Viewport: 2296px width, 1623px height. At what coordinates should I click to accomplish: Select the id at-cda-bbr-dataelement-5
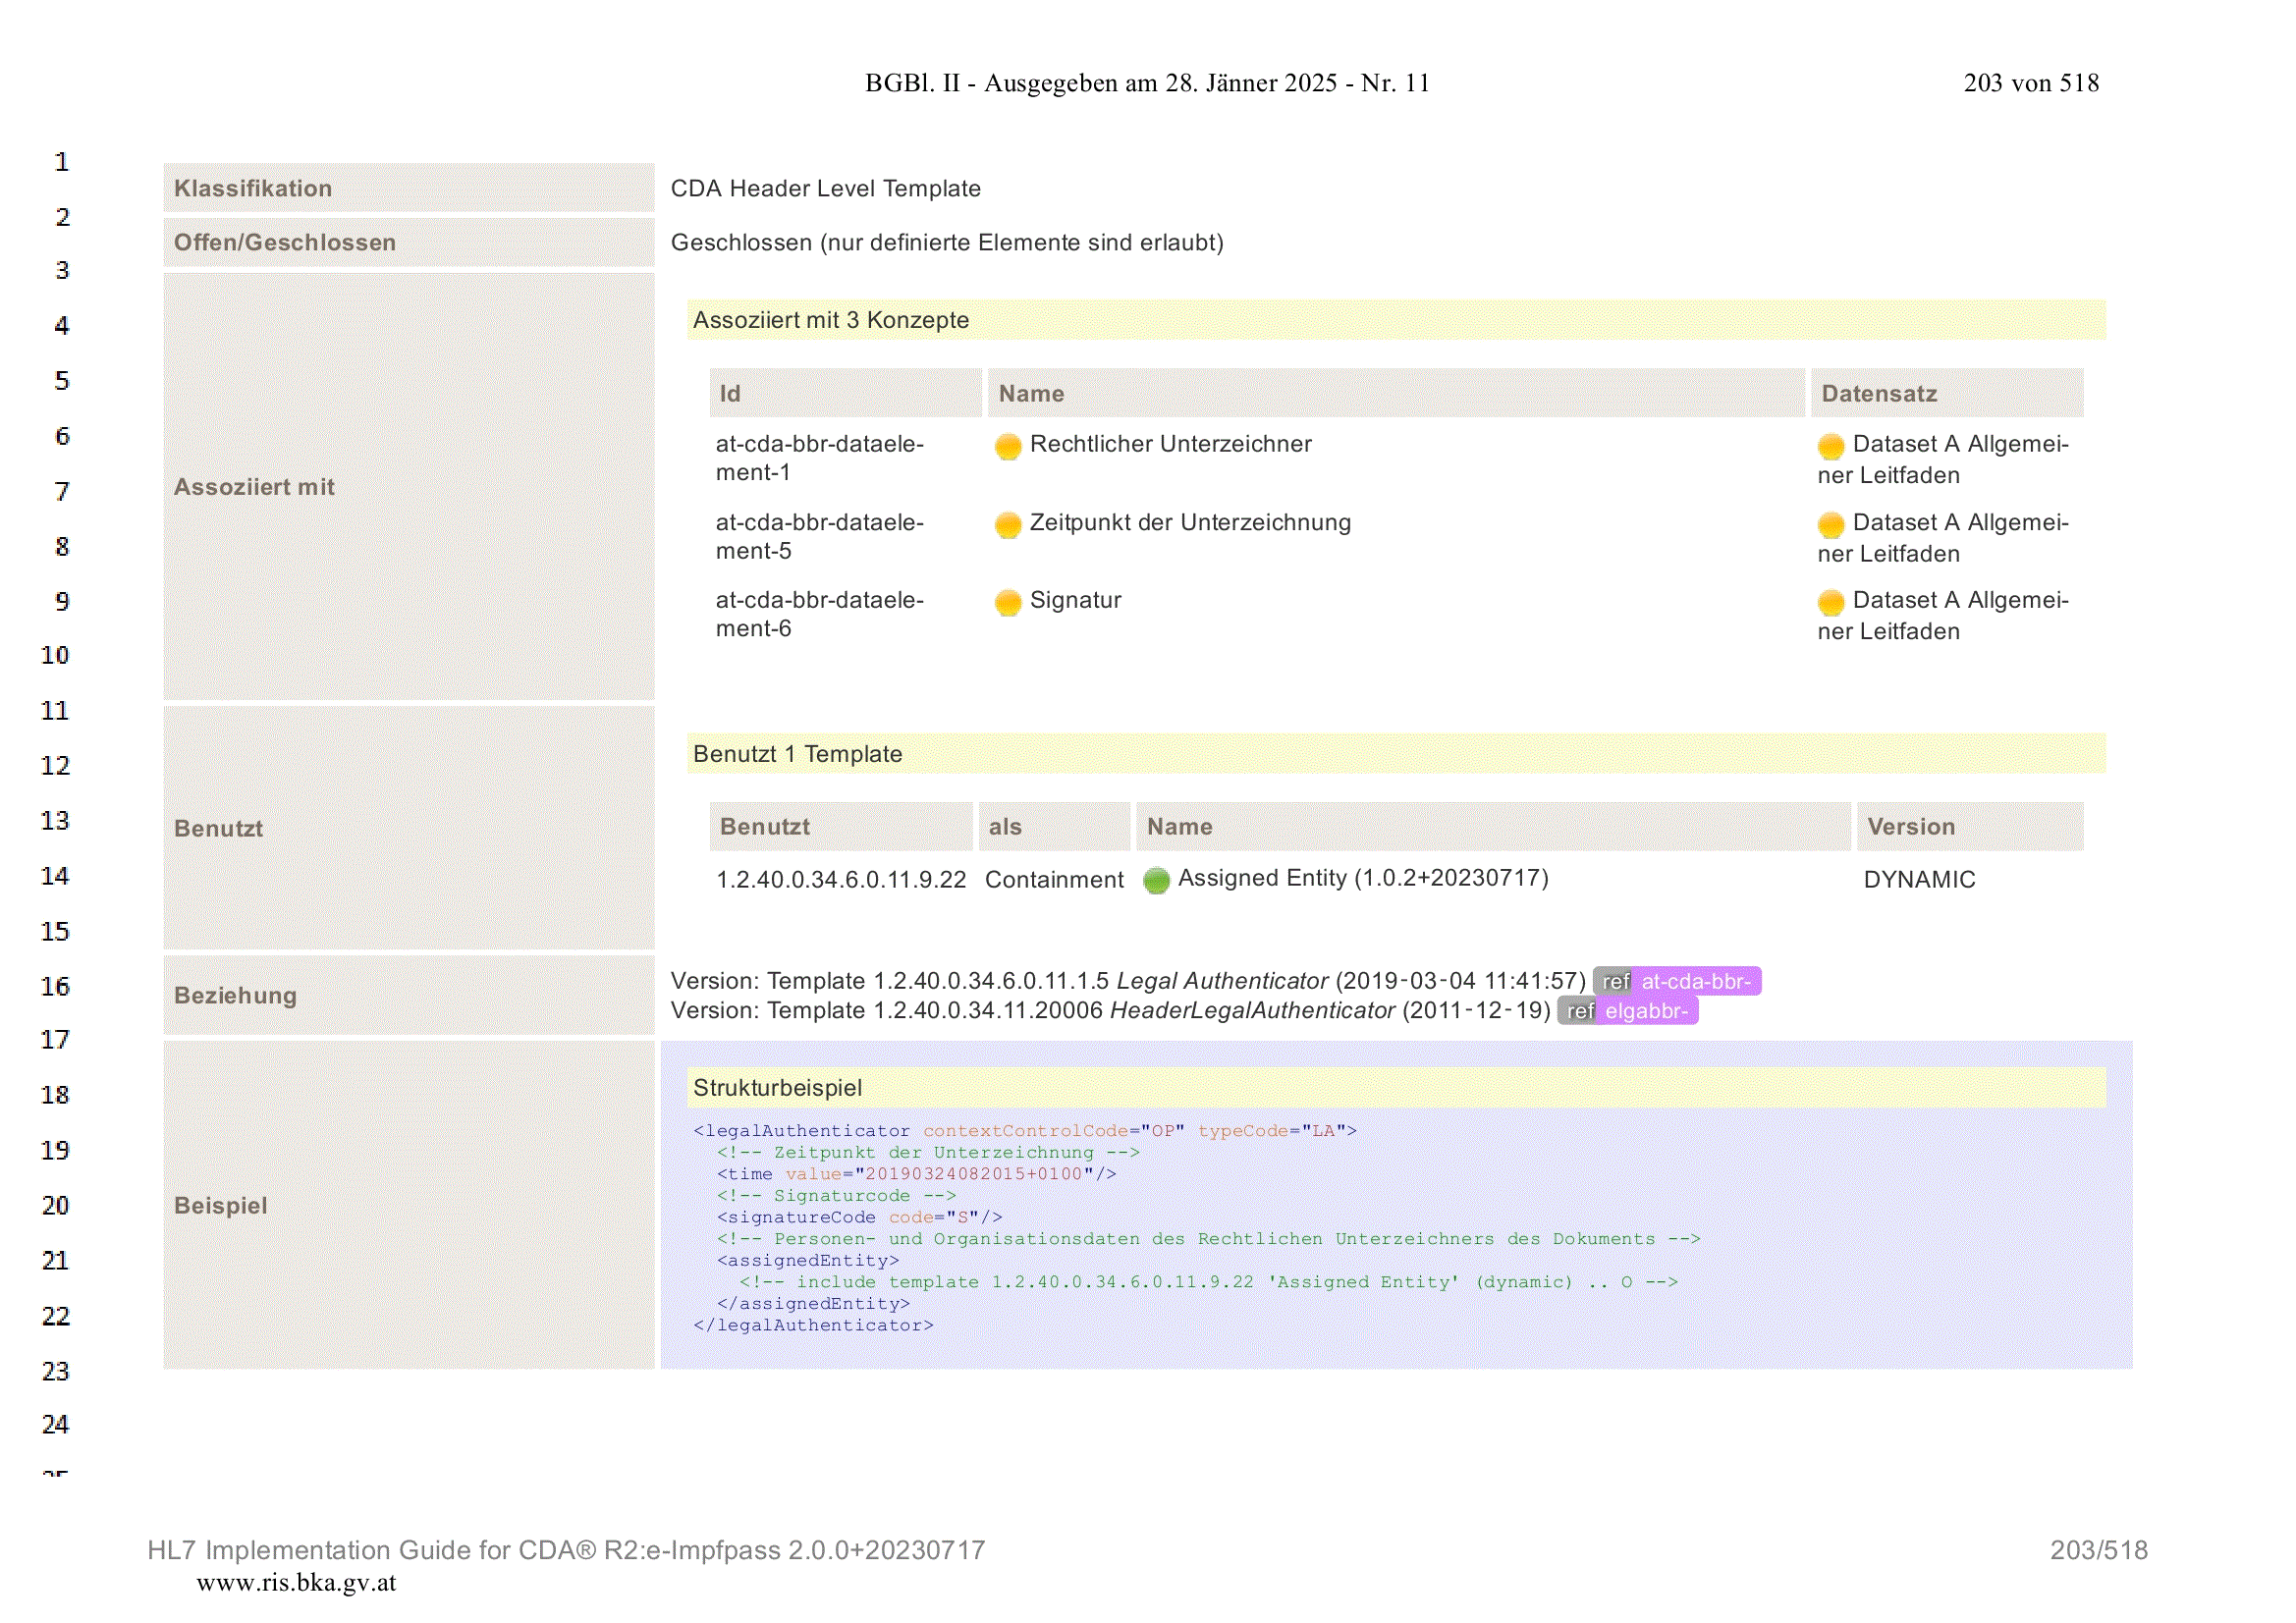(x=819, y=536)
